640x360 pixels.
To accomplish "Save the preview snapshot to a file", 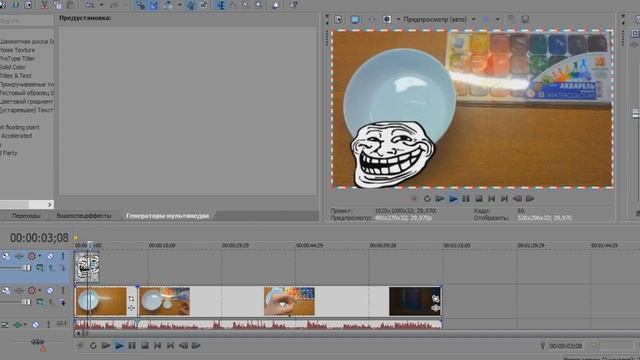I will (x=525, y=19).
